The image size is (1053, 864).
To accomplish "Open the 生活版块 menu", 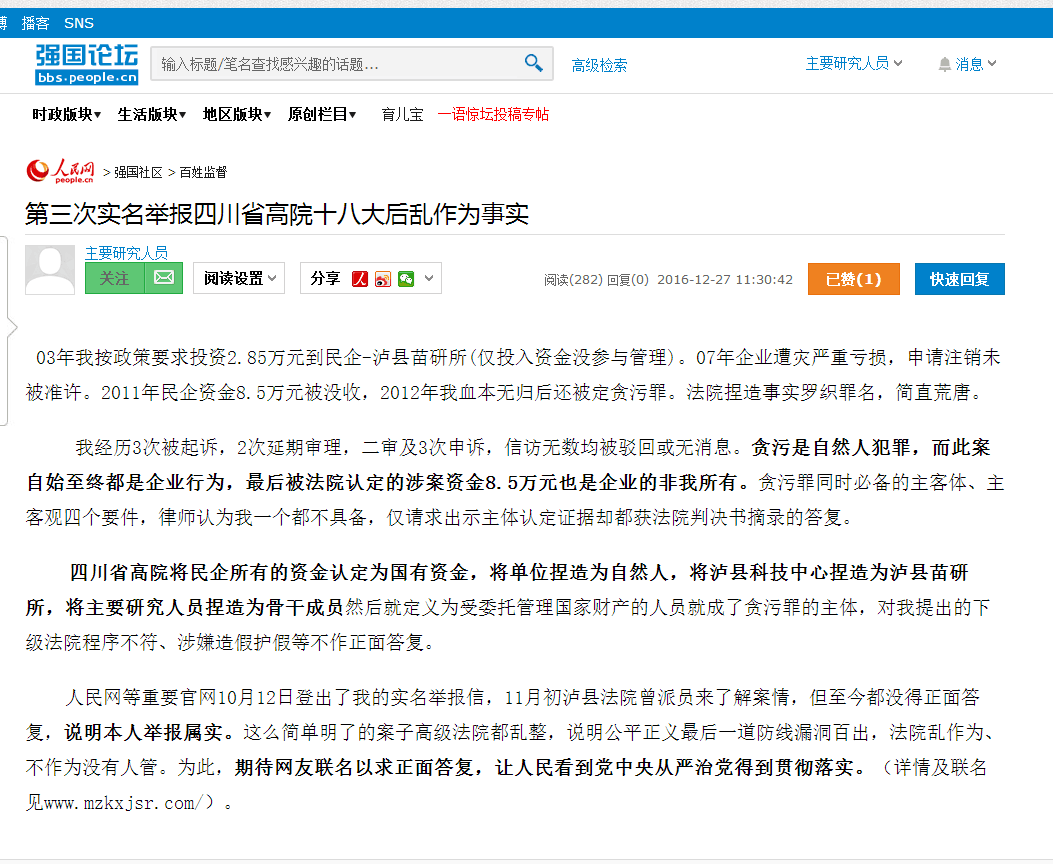I will click(151, 115).
